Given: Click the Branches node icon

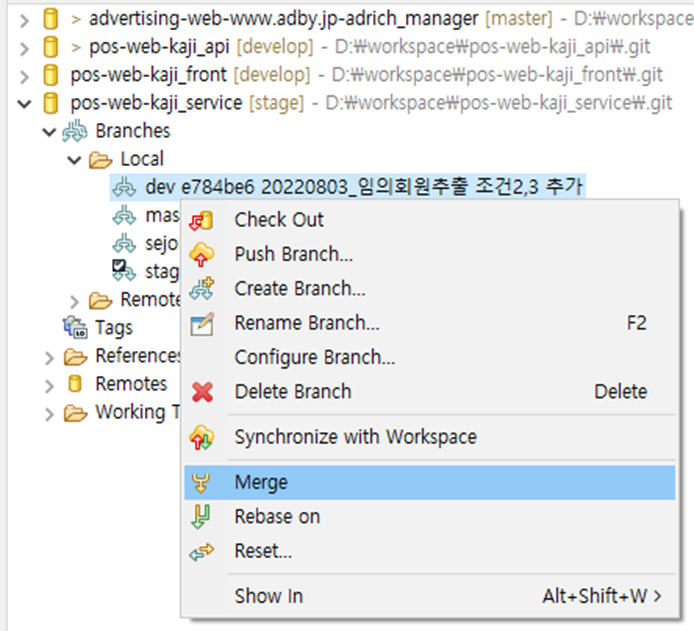Looking at the screenshot, I should pos(74,131).
